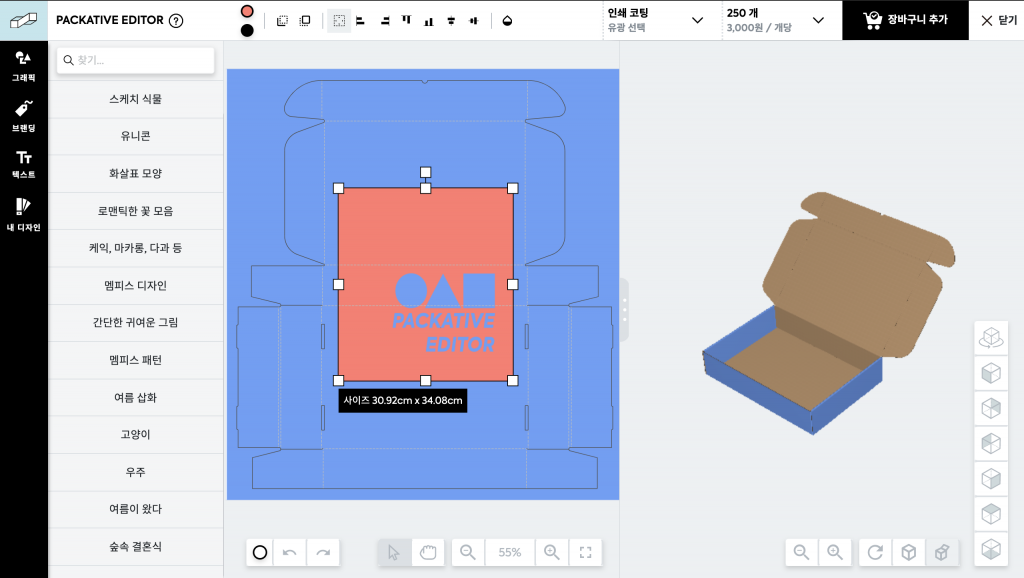Click the box logo icon beside PACKATIVE EDITOR
The image size is (1024, 578).
(24, 20)
